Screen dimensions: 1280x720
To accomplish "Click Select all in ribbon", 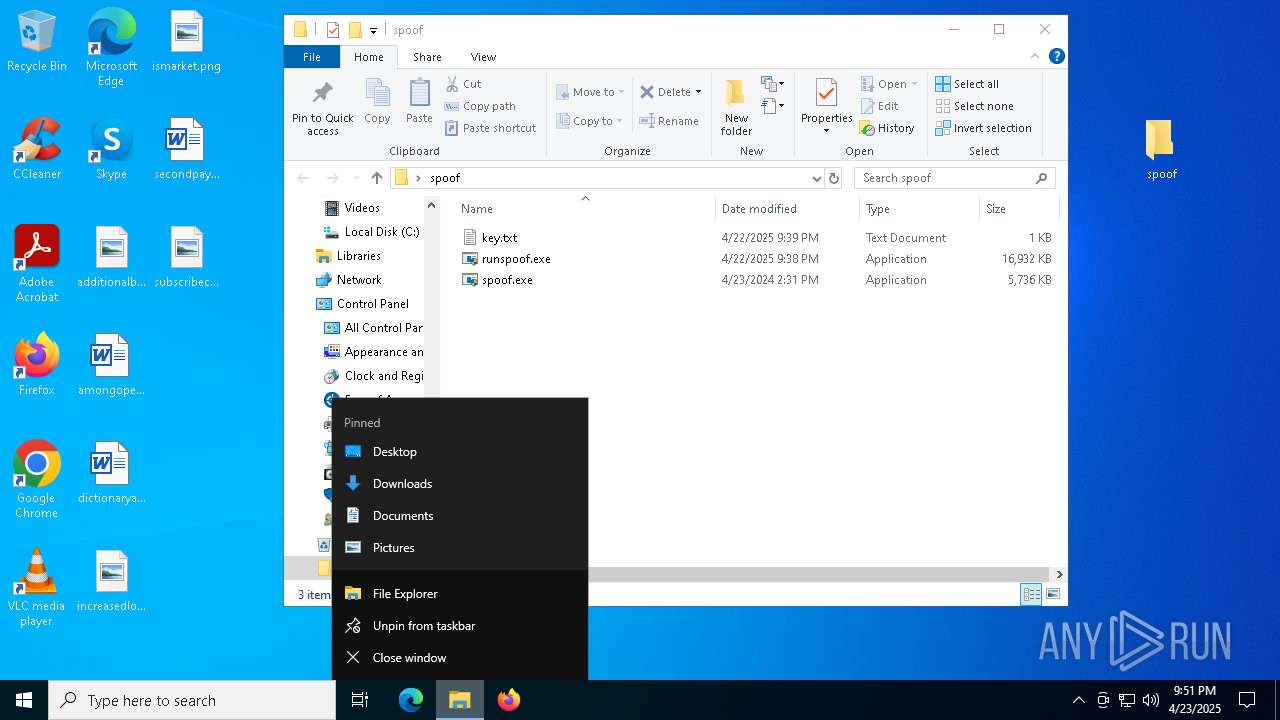I will [967, 84].
